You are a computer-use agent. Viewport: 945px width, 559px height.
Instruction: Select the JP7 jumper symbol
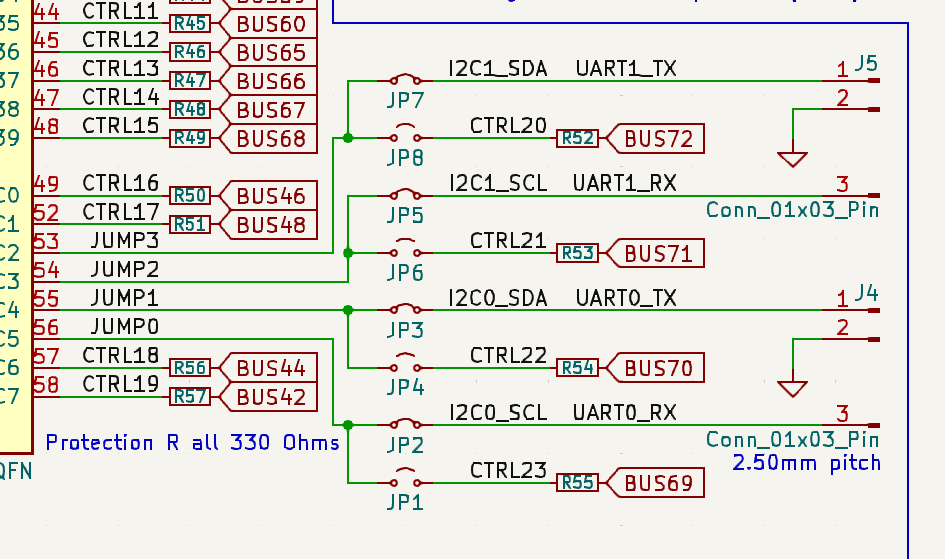pos(405,80)
